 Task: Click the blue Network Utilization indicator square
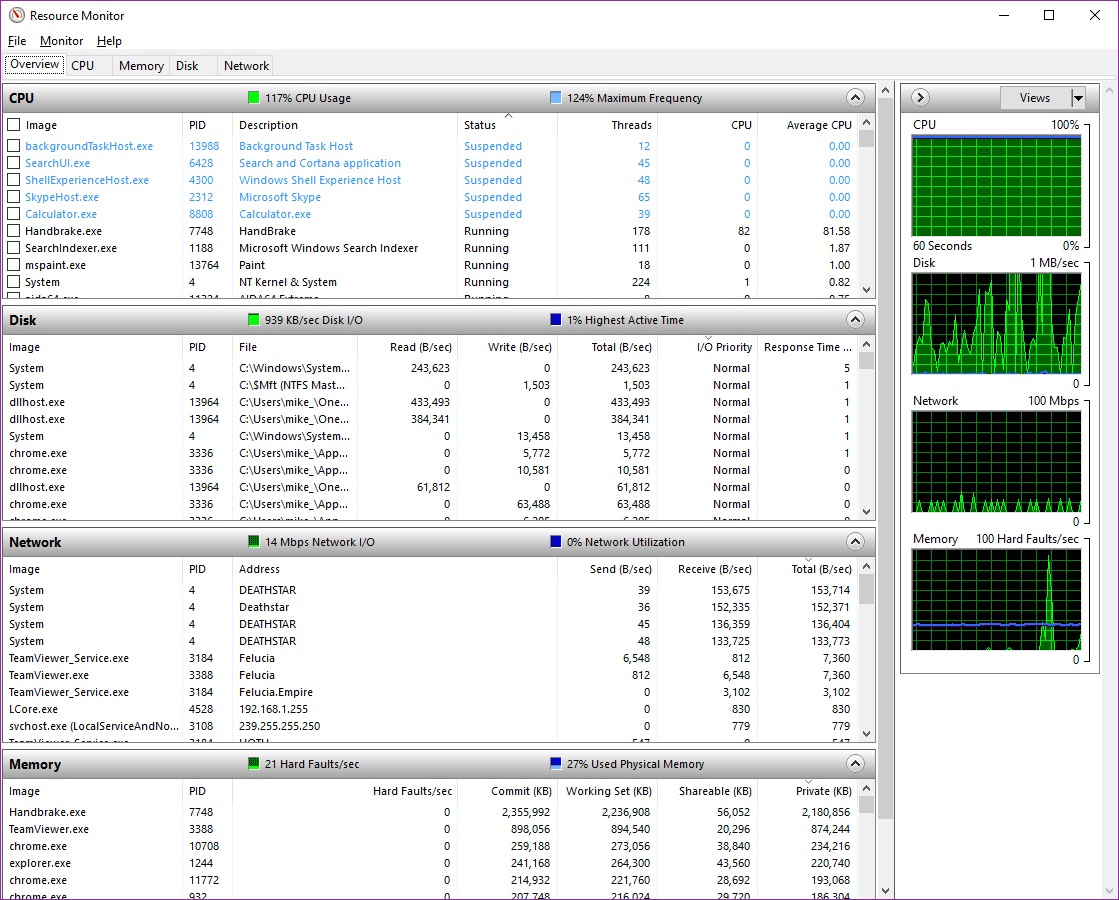coord(556,542)
